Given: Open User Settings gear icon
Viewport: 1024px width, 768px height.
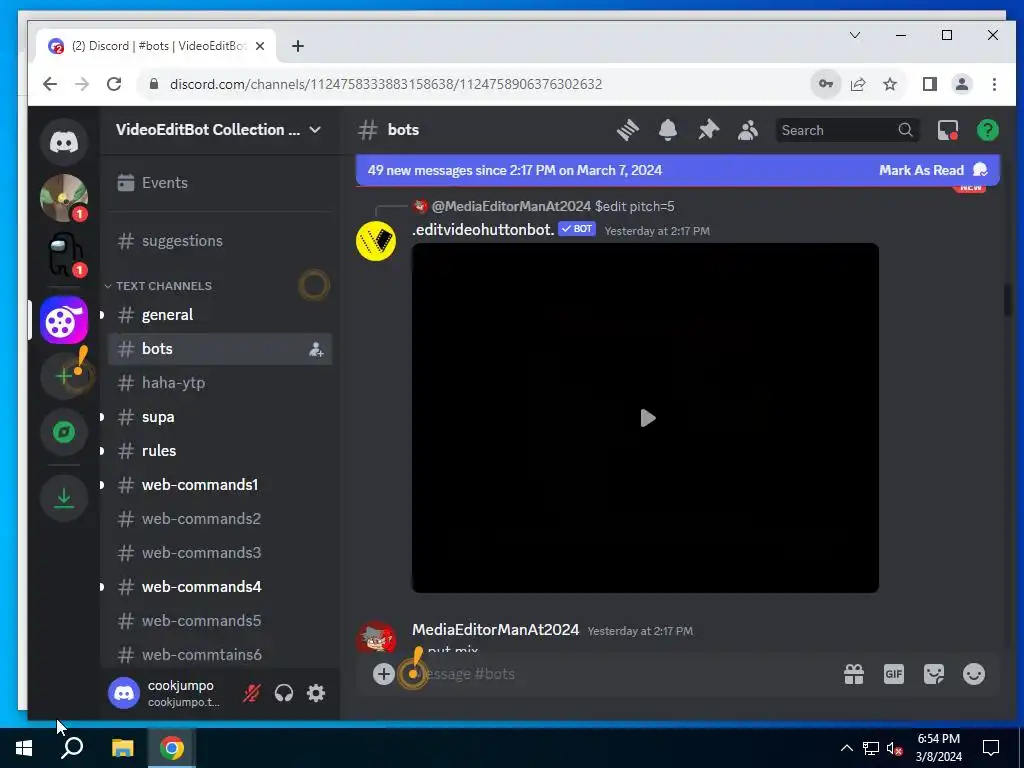Looking at the screenshot, I should (x=316, y=693).
